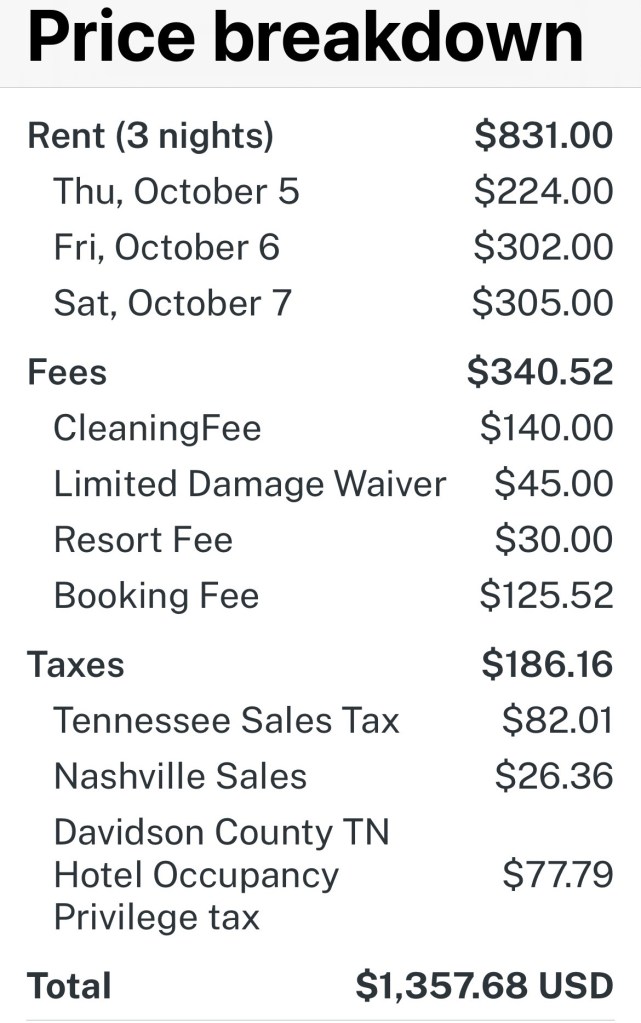Select the CleaningFee line item
This screenshot has width=641, height=1023.
pos(157,428)
